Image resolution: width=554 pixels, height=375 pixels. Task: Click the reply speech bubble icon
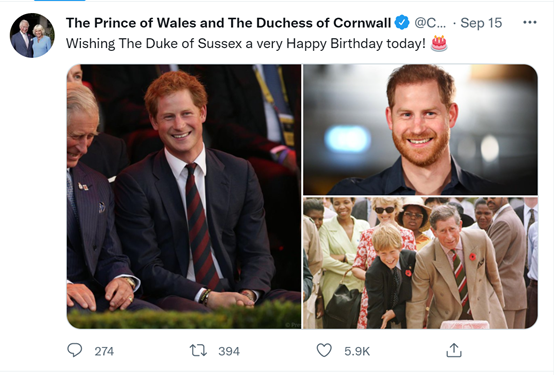pyautogui.click(x=75, y=350)
